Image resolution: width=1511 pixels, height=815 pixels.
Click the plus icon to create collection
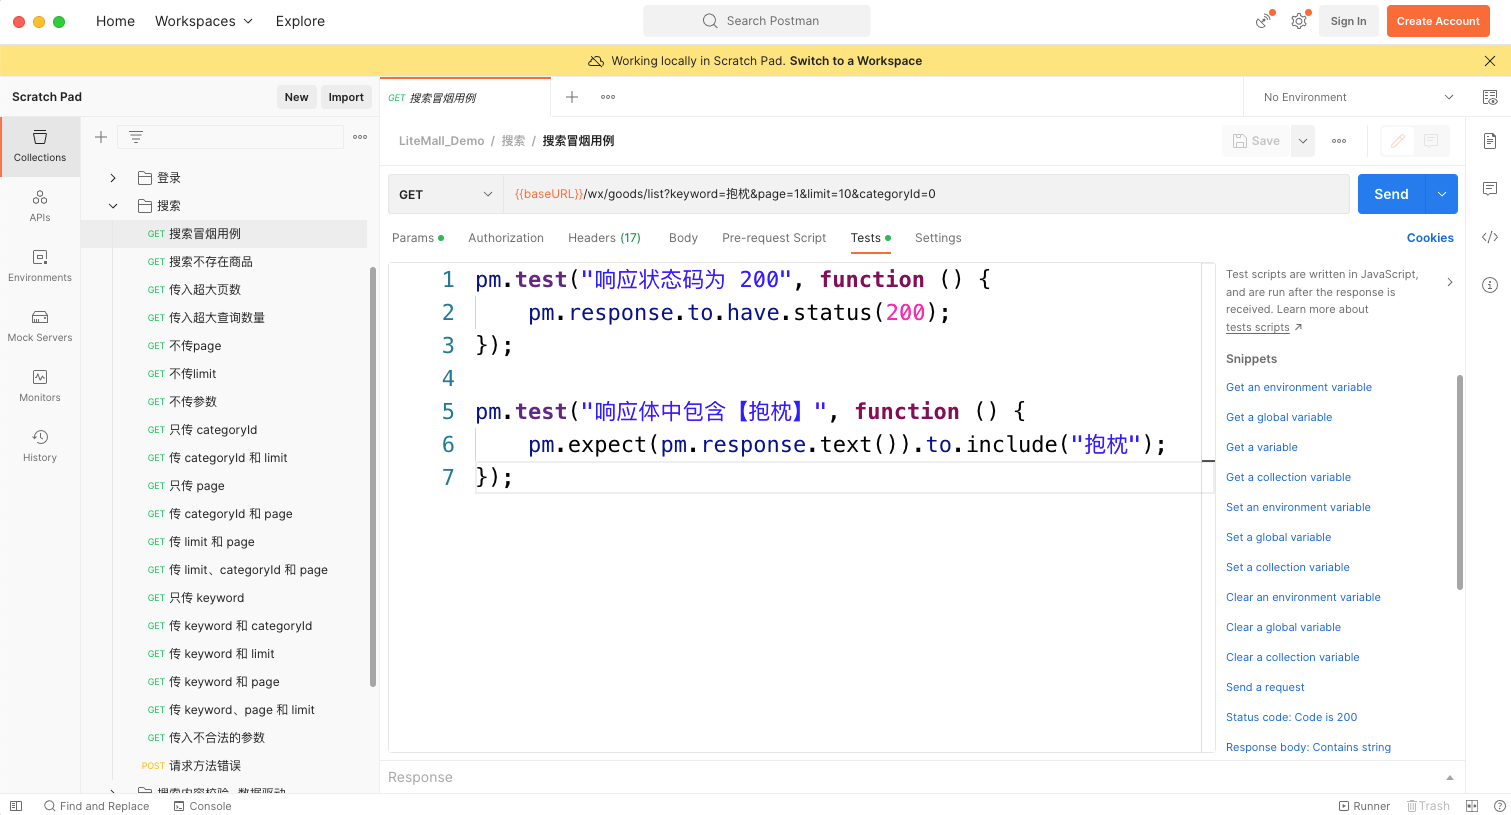pyautogui.click(x=101, y=137)
